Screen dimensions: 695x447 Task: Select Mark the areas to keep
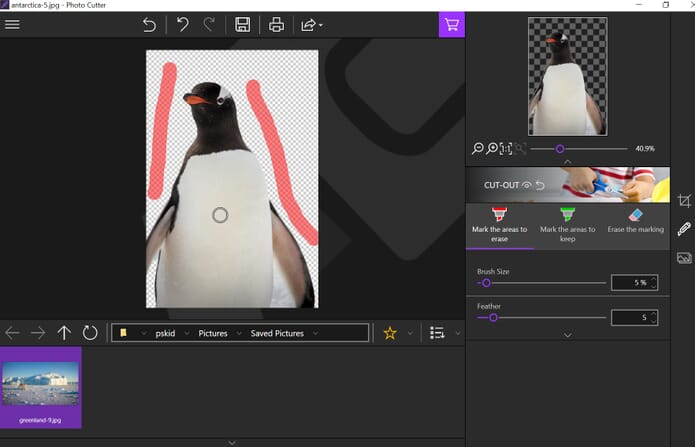[x=567, y=225]
